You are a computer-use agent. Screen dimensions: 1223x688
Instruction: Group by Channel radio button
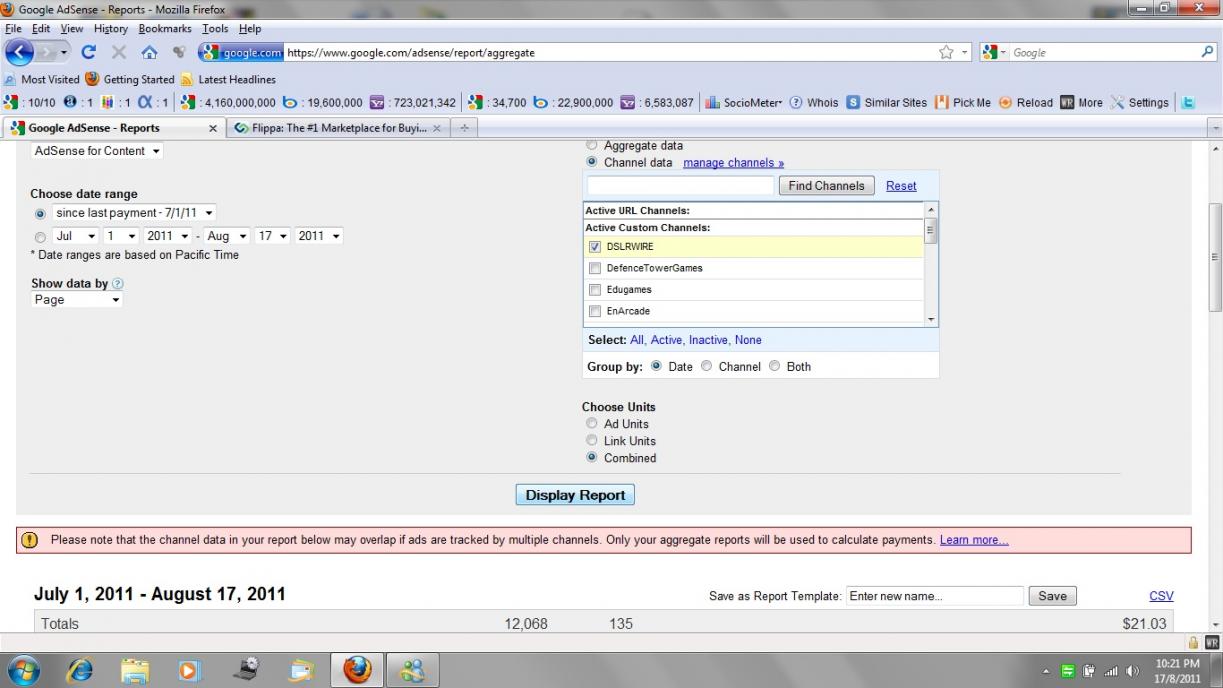pyautogui.click(x=707, y=366)
